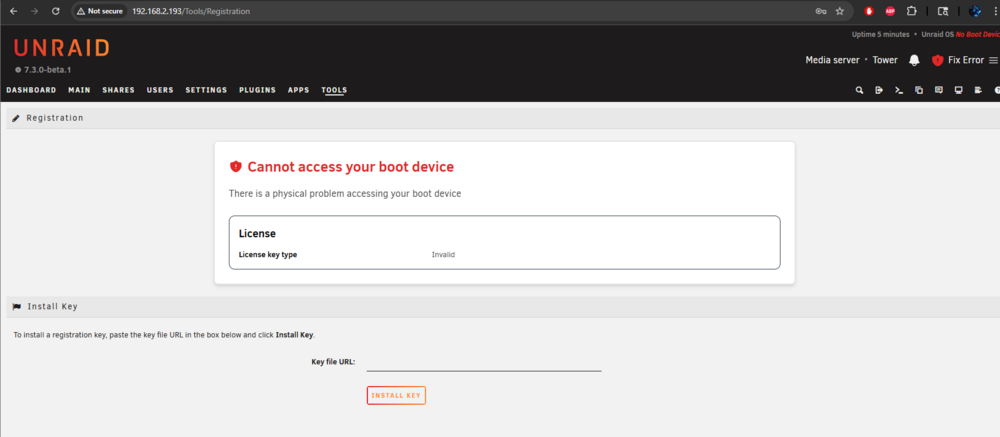Open the Main tab

(79, 90)
